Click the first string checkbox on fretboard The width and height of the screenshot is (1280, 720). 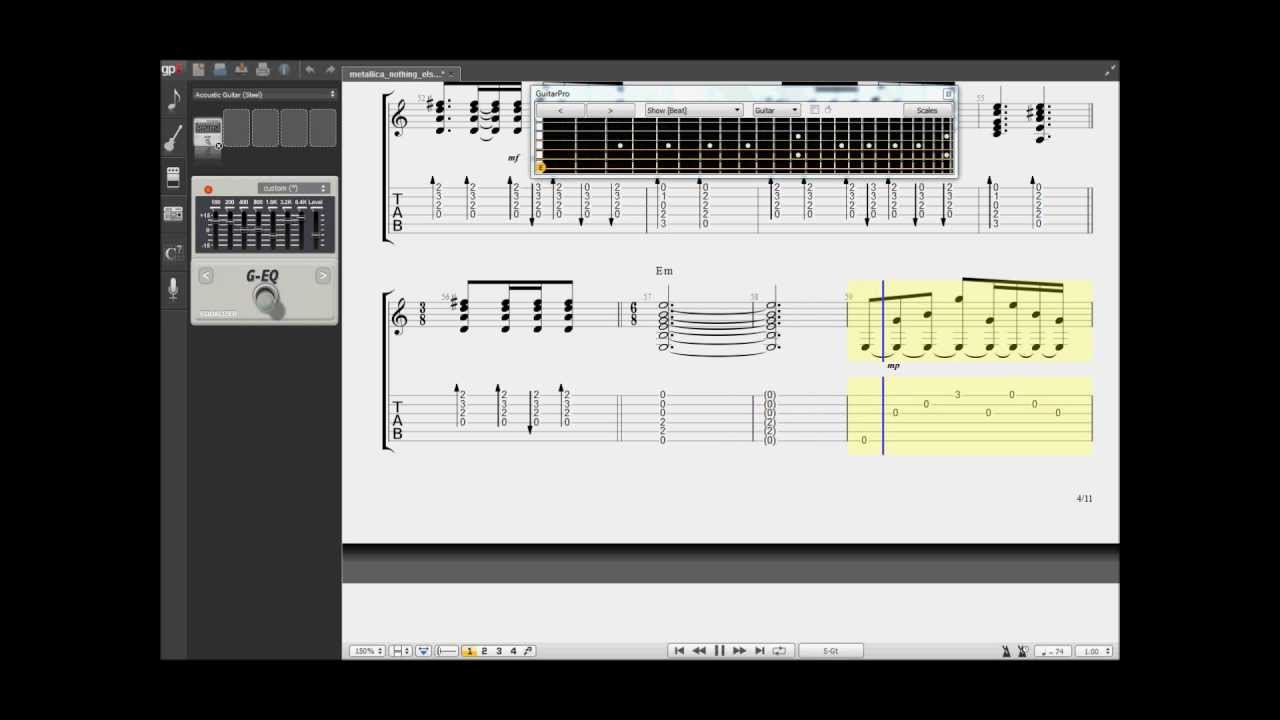pos(539,126)
